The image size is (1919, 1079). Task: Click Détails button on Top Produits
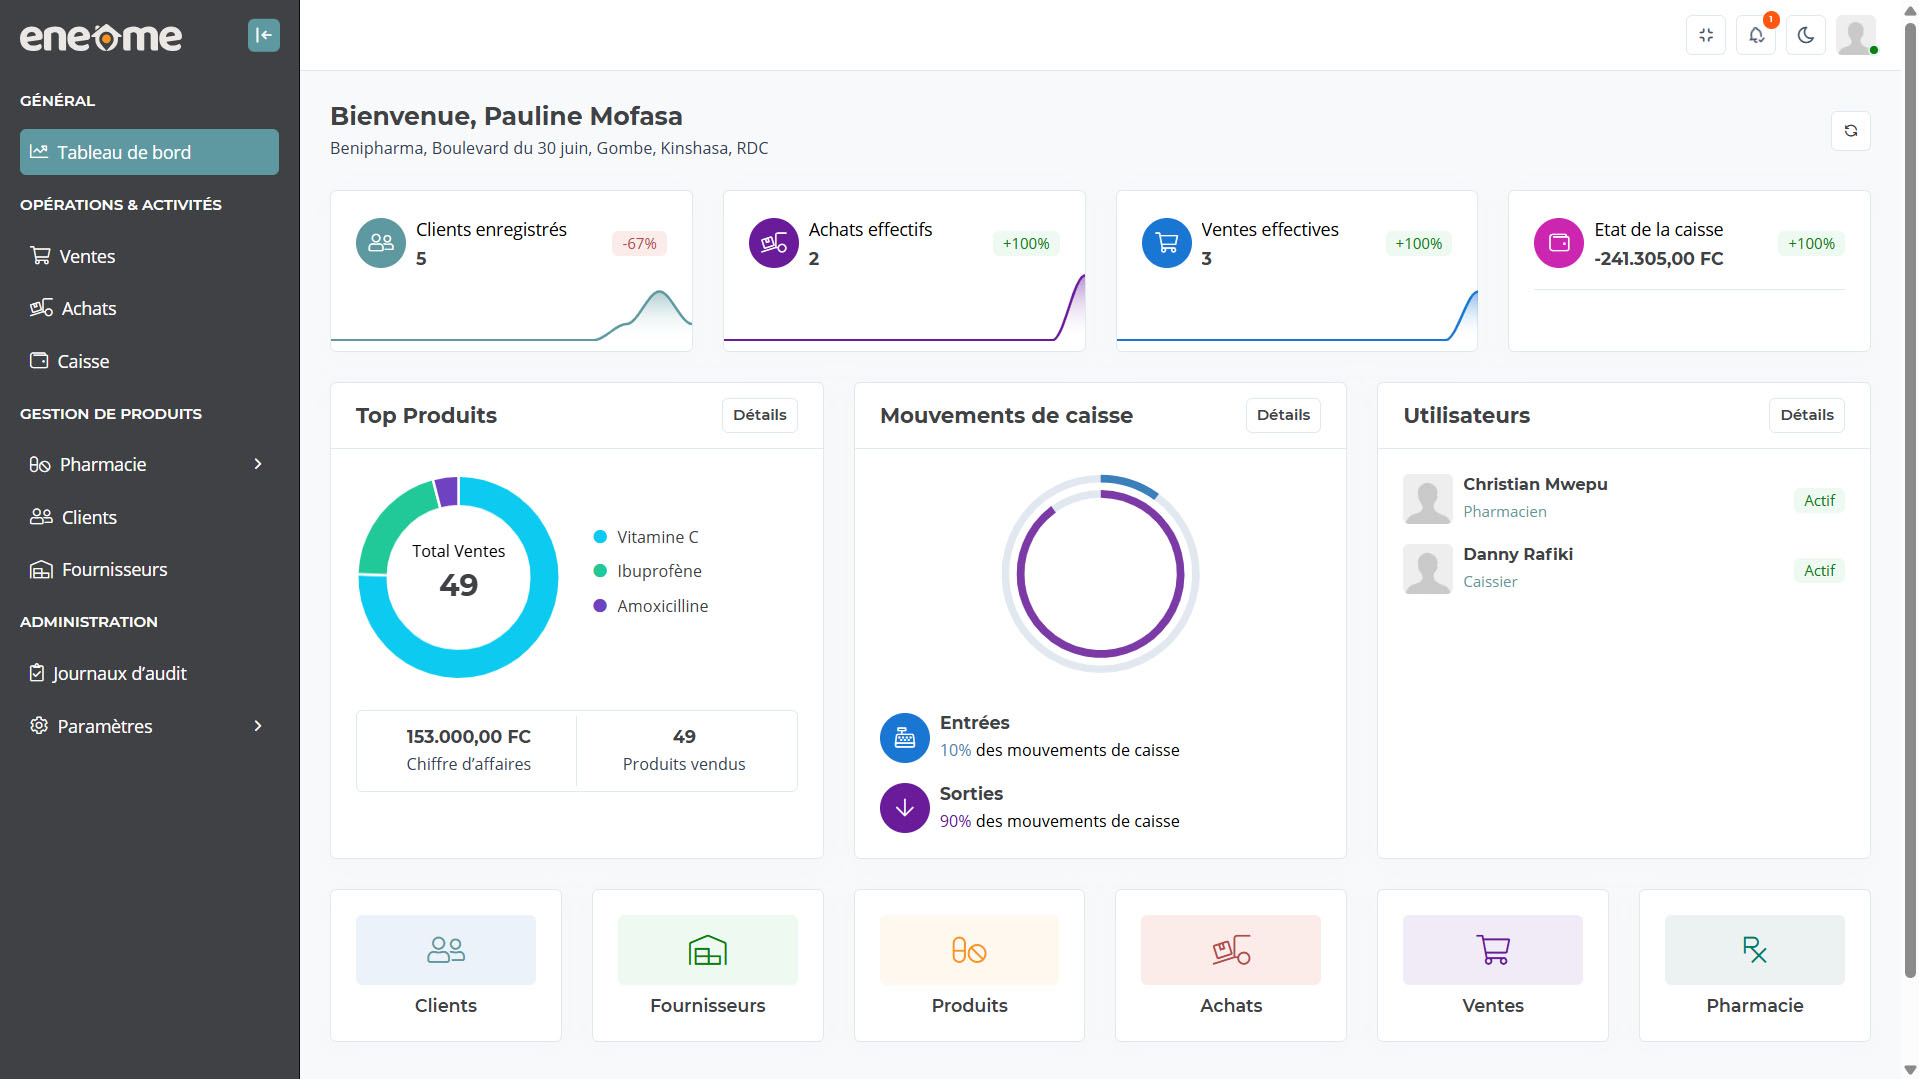pos(759,415)
